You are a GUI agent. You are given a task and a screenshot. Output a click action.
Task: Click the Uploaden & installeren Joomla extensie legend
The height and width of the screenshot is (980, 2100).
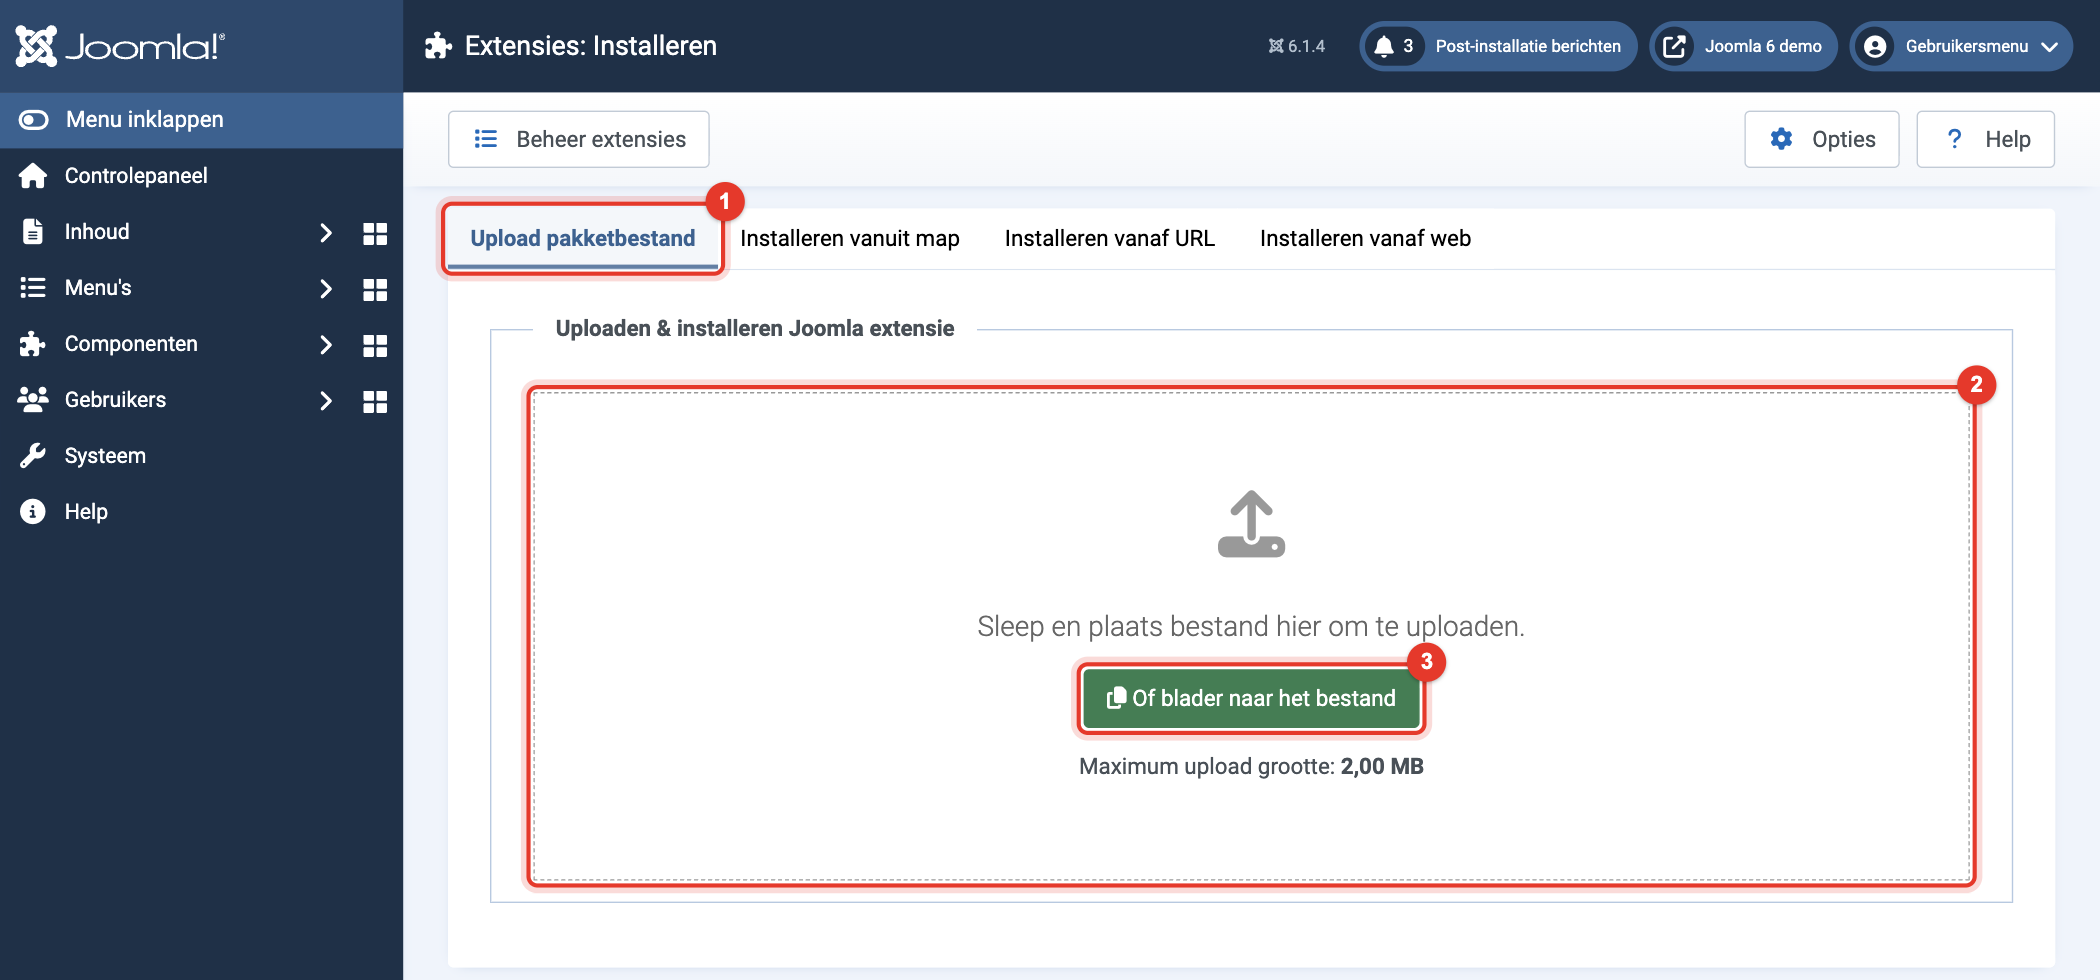coord(755,328)
